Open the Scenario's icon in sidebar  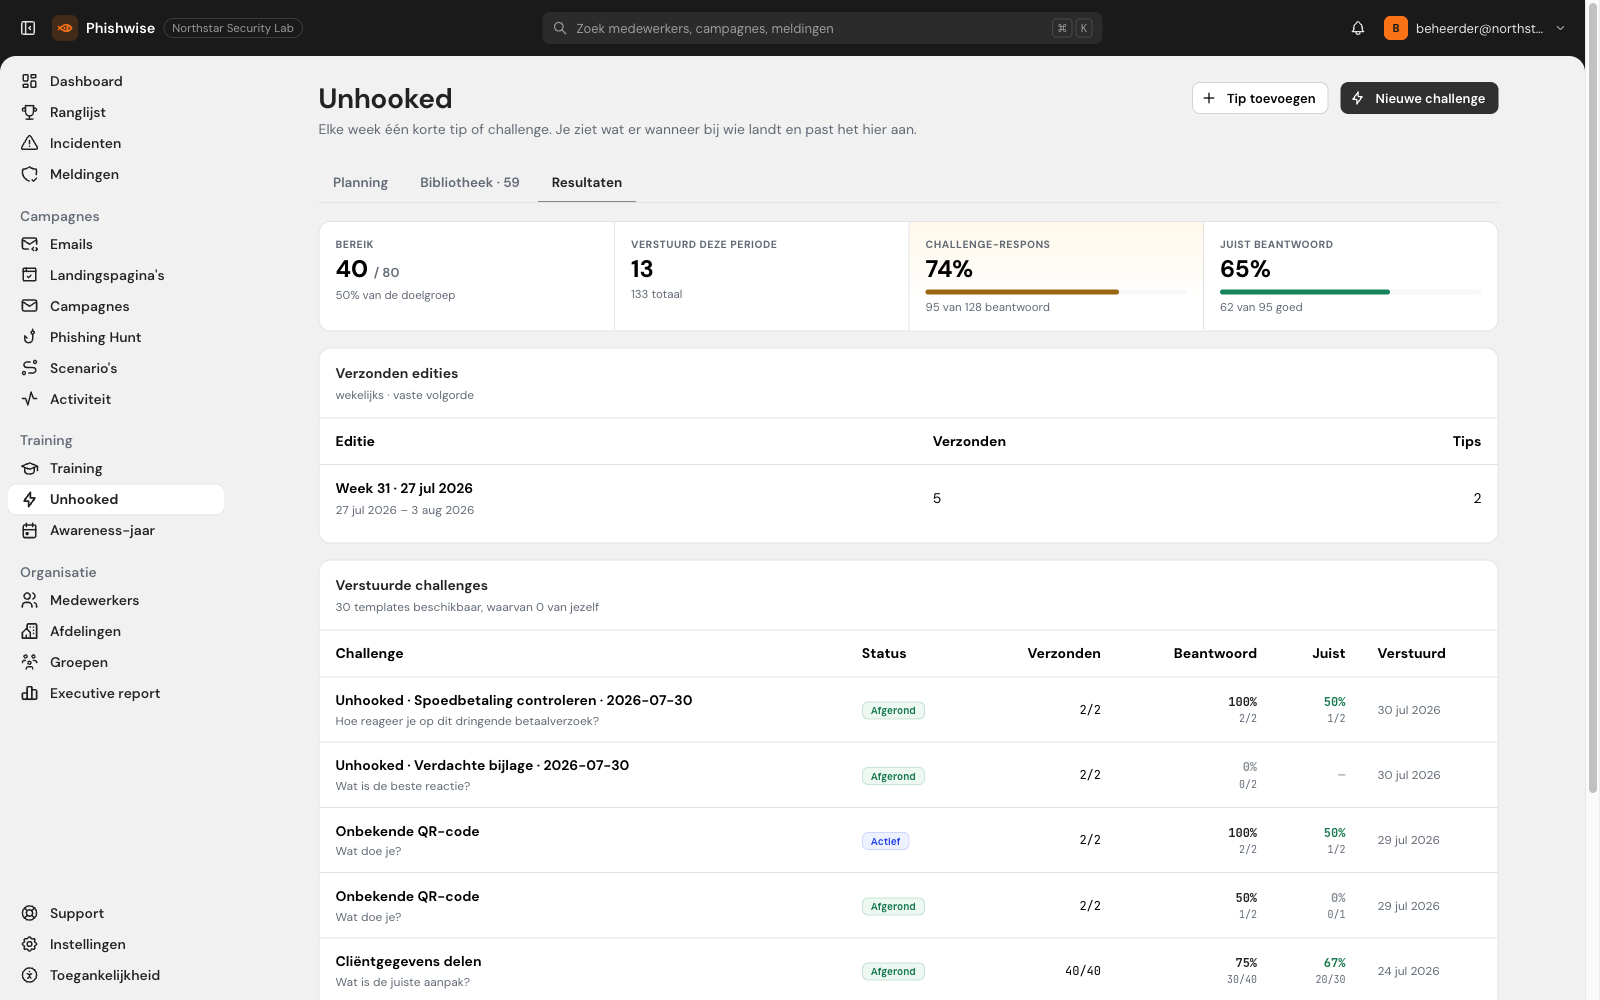coord(30,368)
